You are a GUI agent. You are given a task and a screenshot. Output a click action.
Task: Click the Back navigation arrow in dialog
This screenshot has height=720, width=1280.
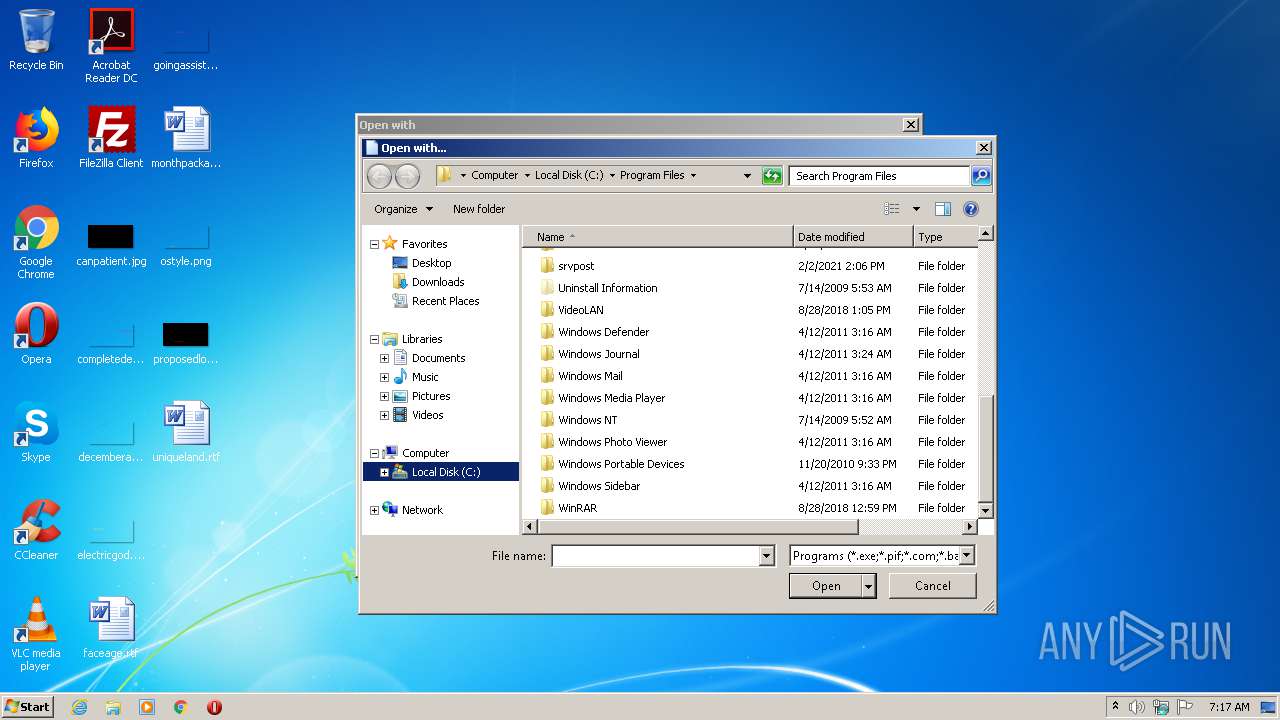(379, 176)
